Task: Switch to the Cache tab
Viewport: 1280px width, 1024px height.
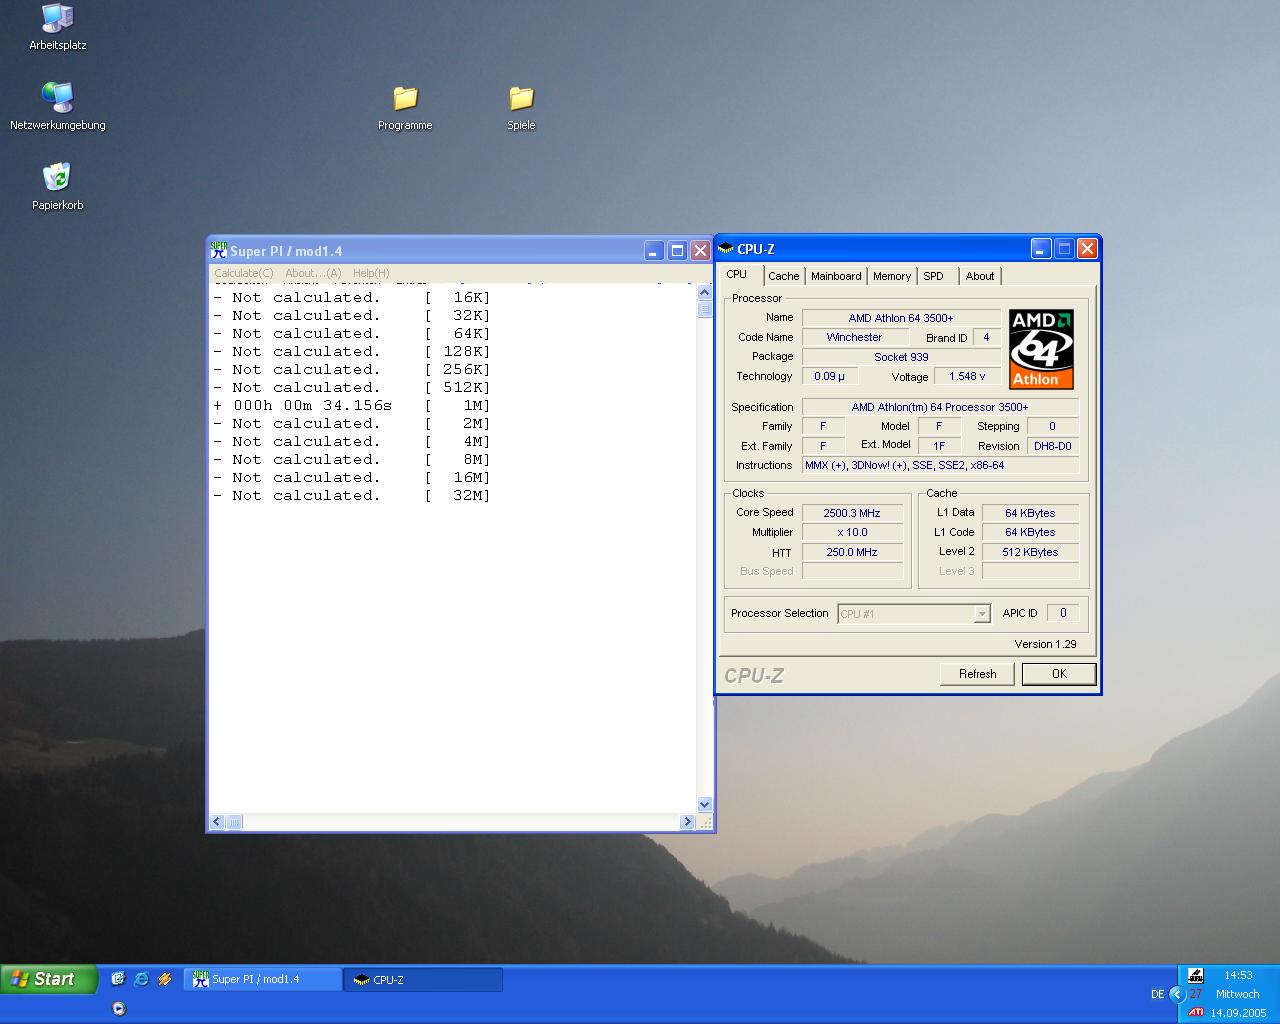Action: (784, 276)
